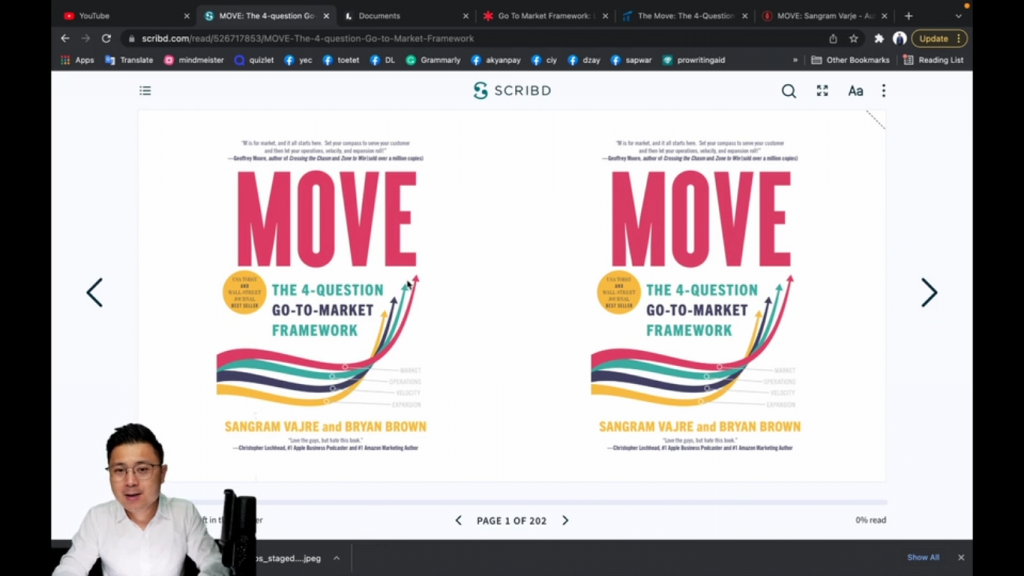Go to previous page with large left arrow

(x=95, y=293)
